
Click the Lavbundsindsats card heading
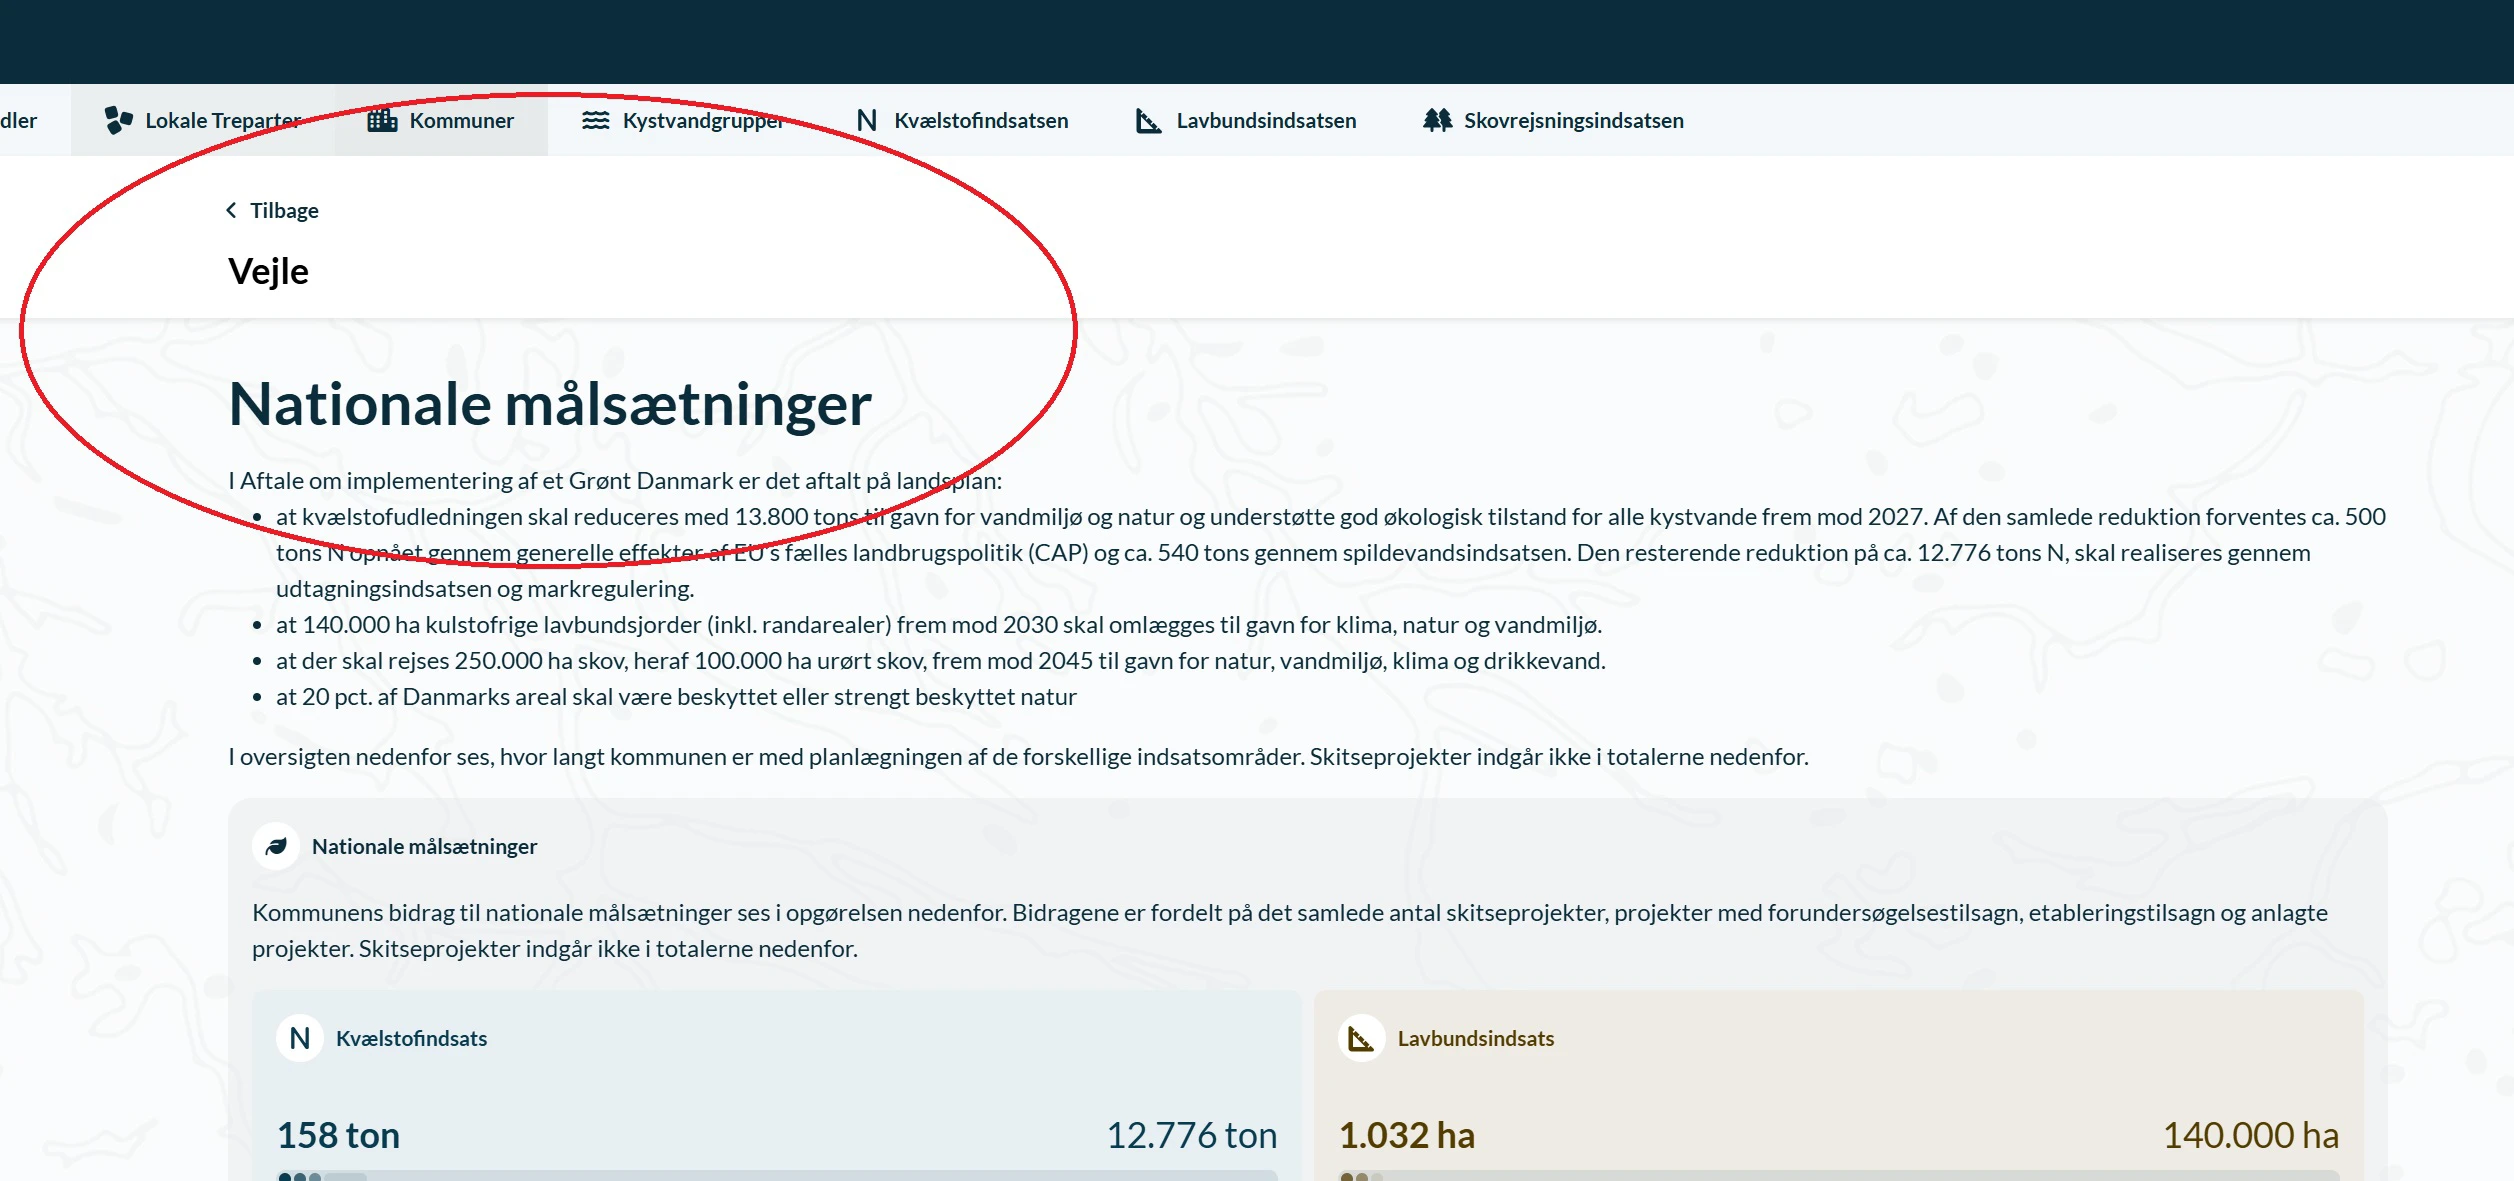point(1475,1039)
